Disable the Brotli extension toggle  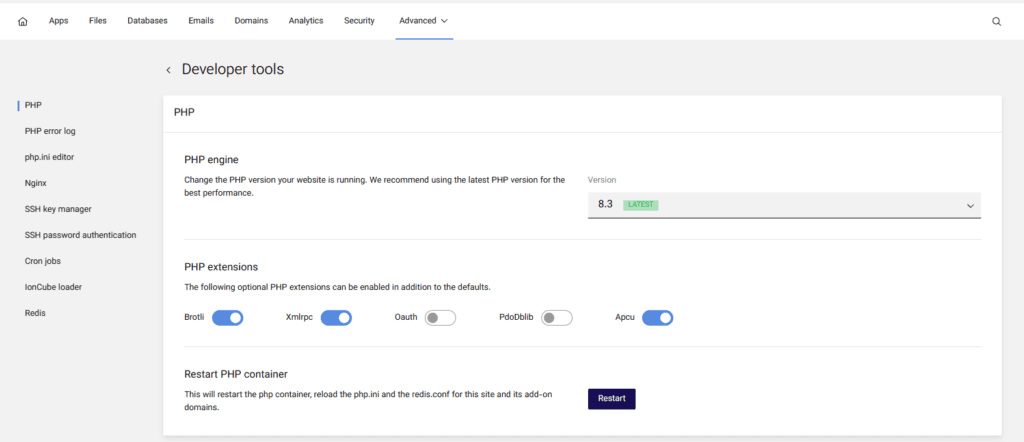coord(227,318)
